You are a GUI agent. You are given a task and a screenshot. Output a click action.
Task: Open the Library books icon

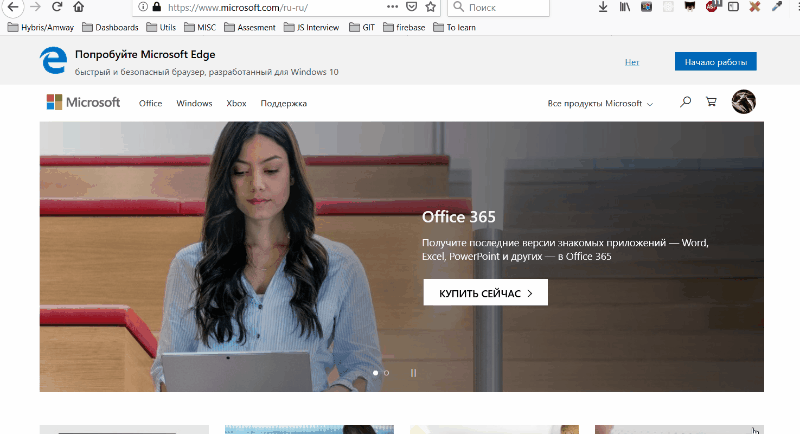(x=624, y=7)
